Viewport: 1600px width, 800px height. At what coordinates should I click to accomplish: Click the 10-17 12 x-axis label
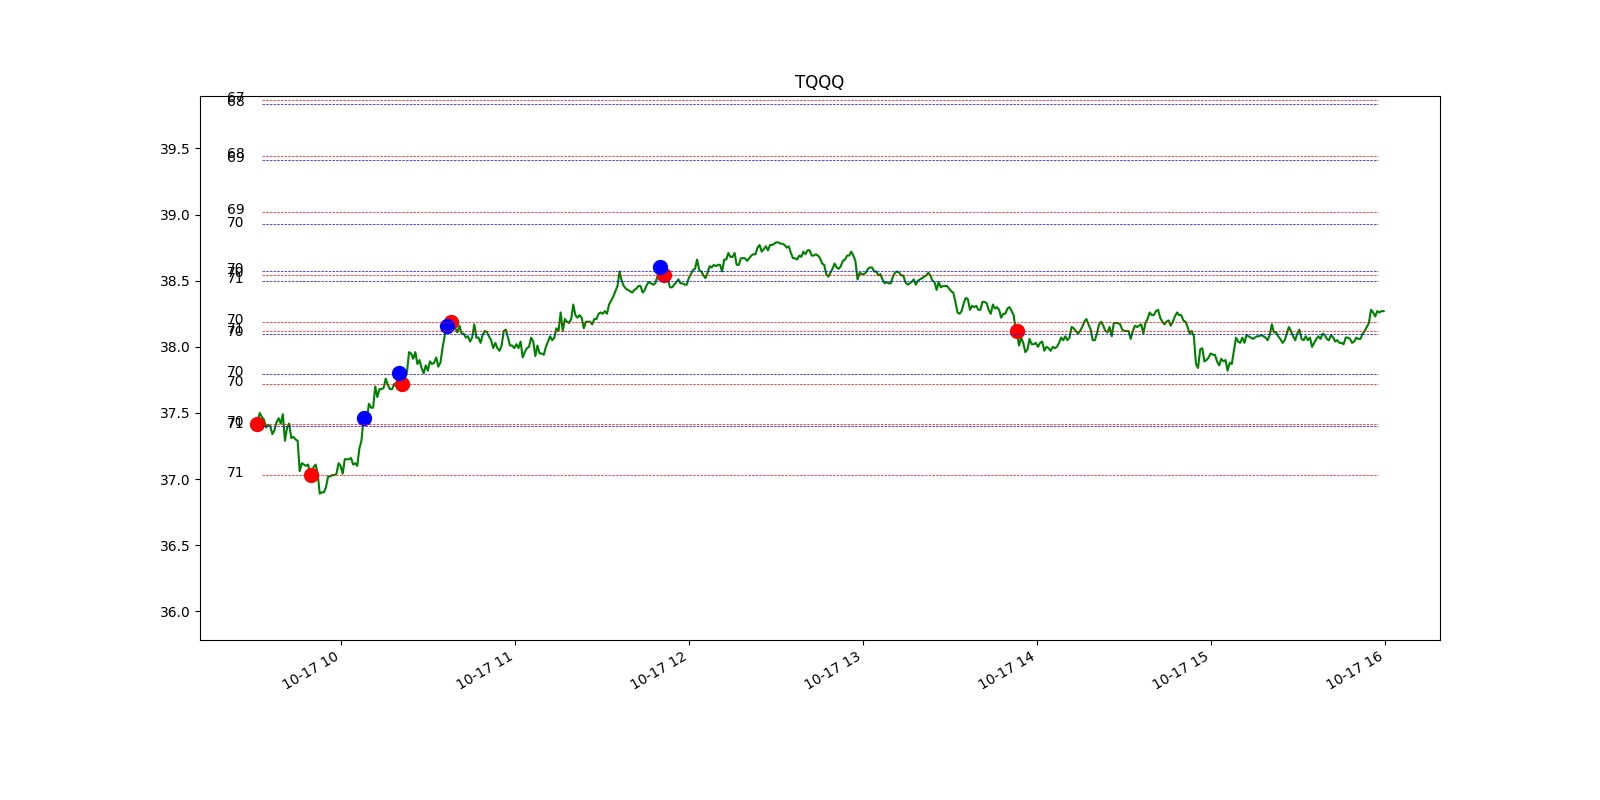pyautogui.click(x=659, y=669)
